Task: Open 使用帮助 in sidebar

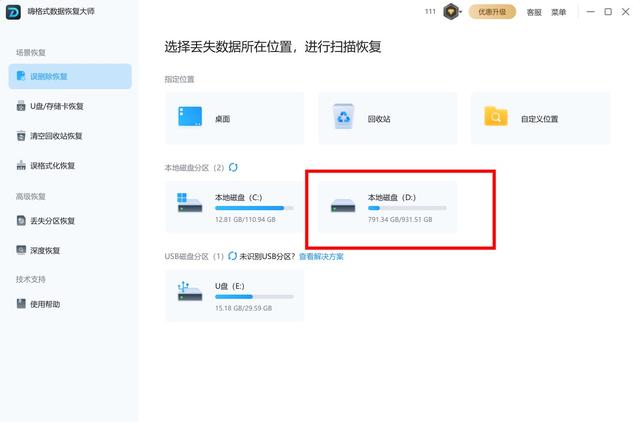Action: [70, 304]
